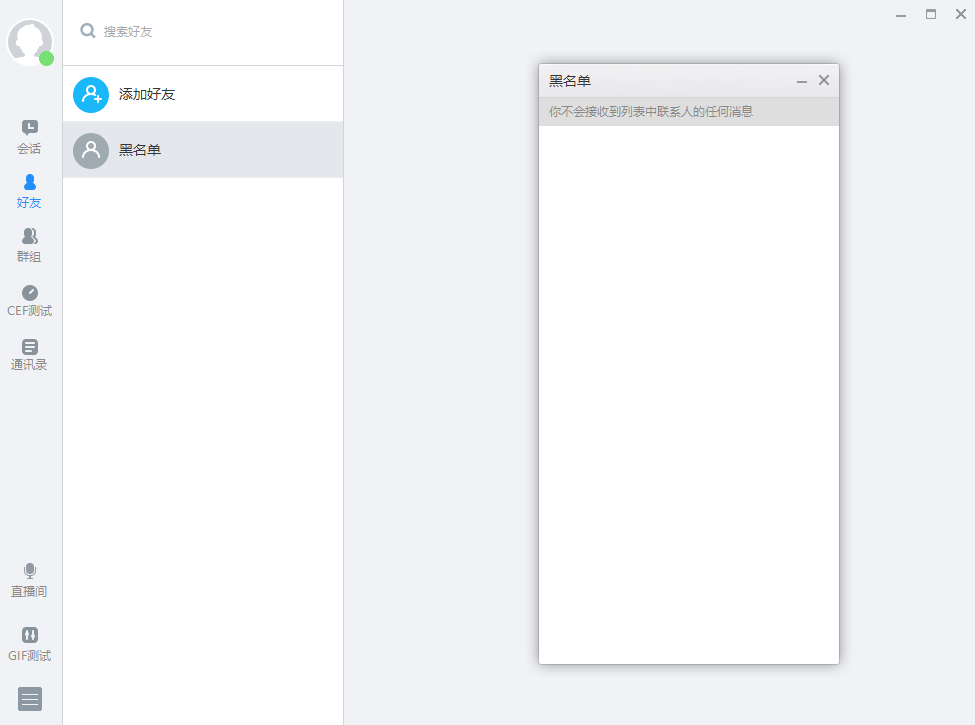Image resolution: width=975 pixels, height=725 pixels.
Task: Click the search magnifier icon
Action: coord(88,30)
